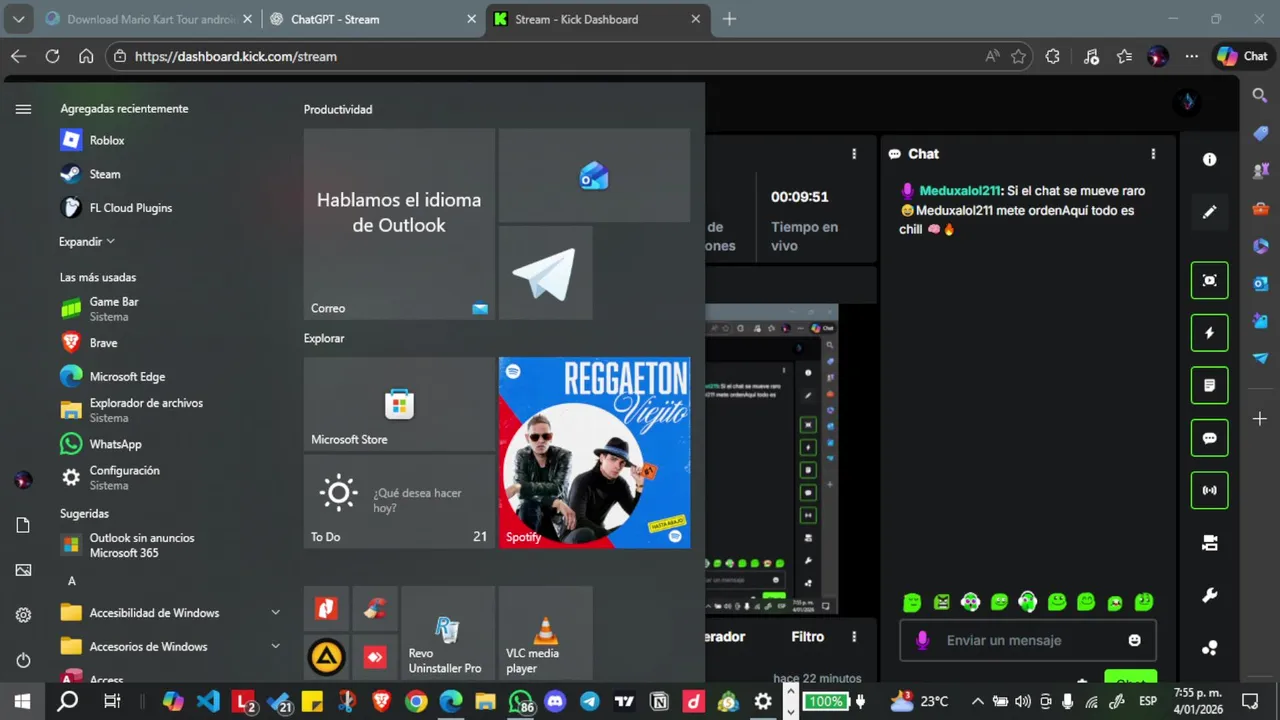Viewport: 1280px width, 720px height.
Task: Refresh the Kick dashboard page
Action: pyautogui.click(x=52, y=56)
